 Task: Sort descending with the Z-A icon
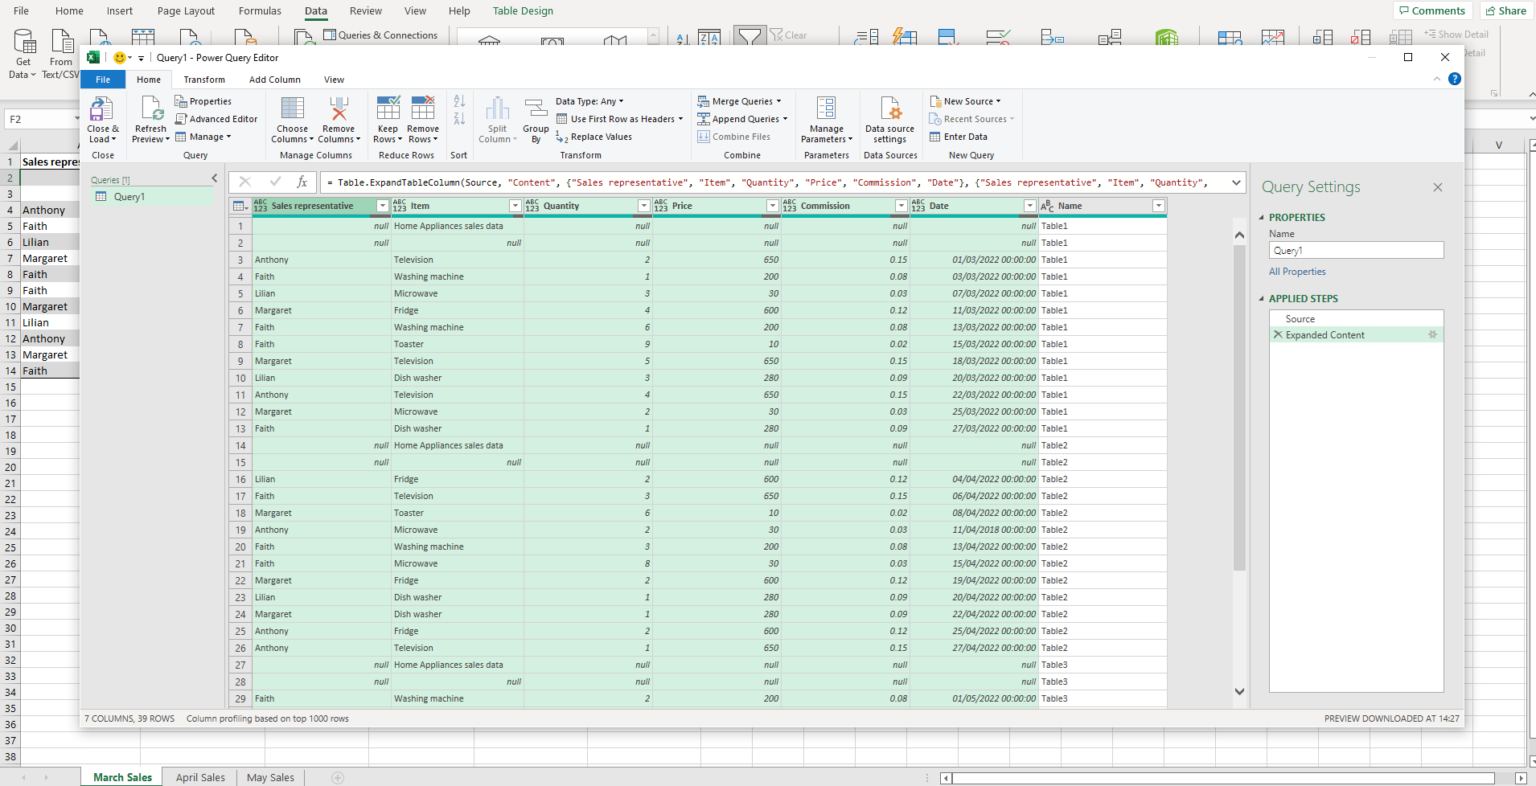pos(459,119)
